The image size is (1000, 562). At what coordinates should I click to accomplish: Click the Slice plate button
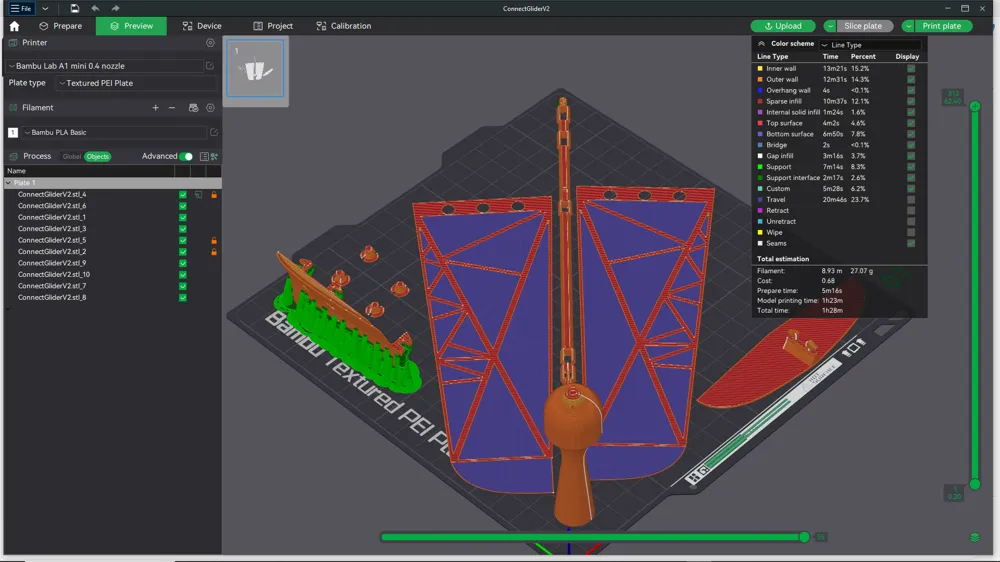pyautogui.click(x=863, y=26)
